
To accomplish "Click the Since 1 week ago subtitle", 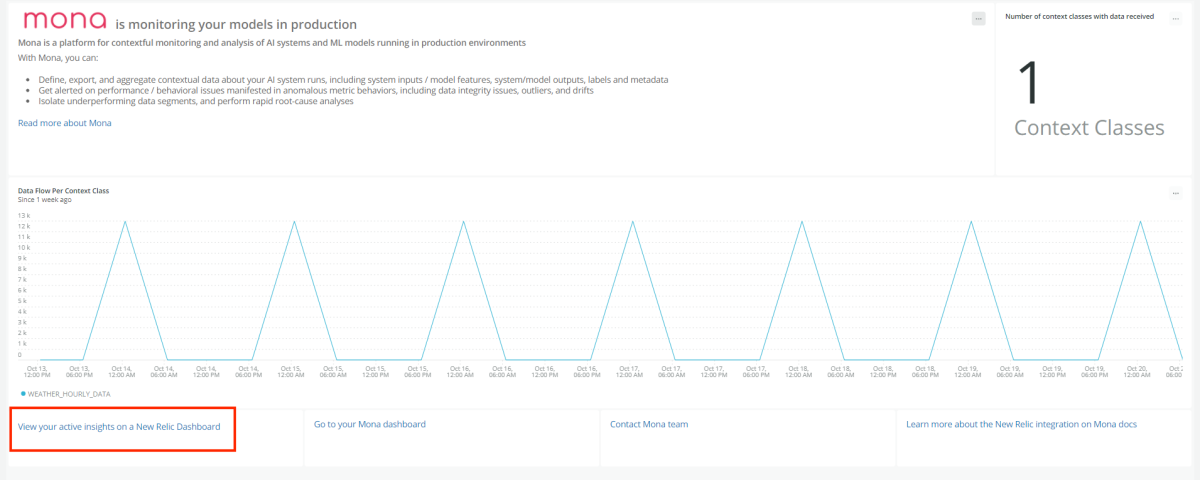I will (45, 199).
